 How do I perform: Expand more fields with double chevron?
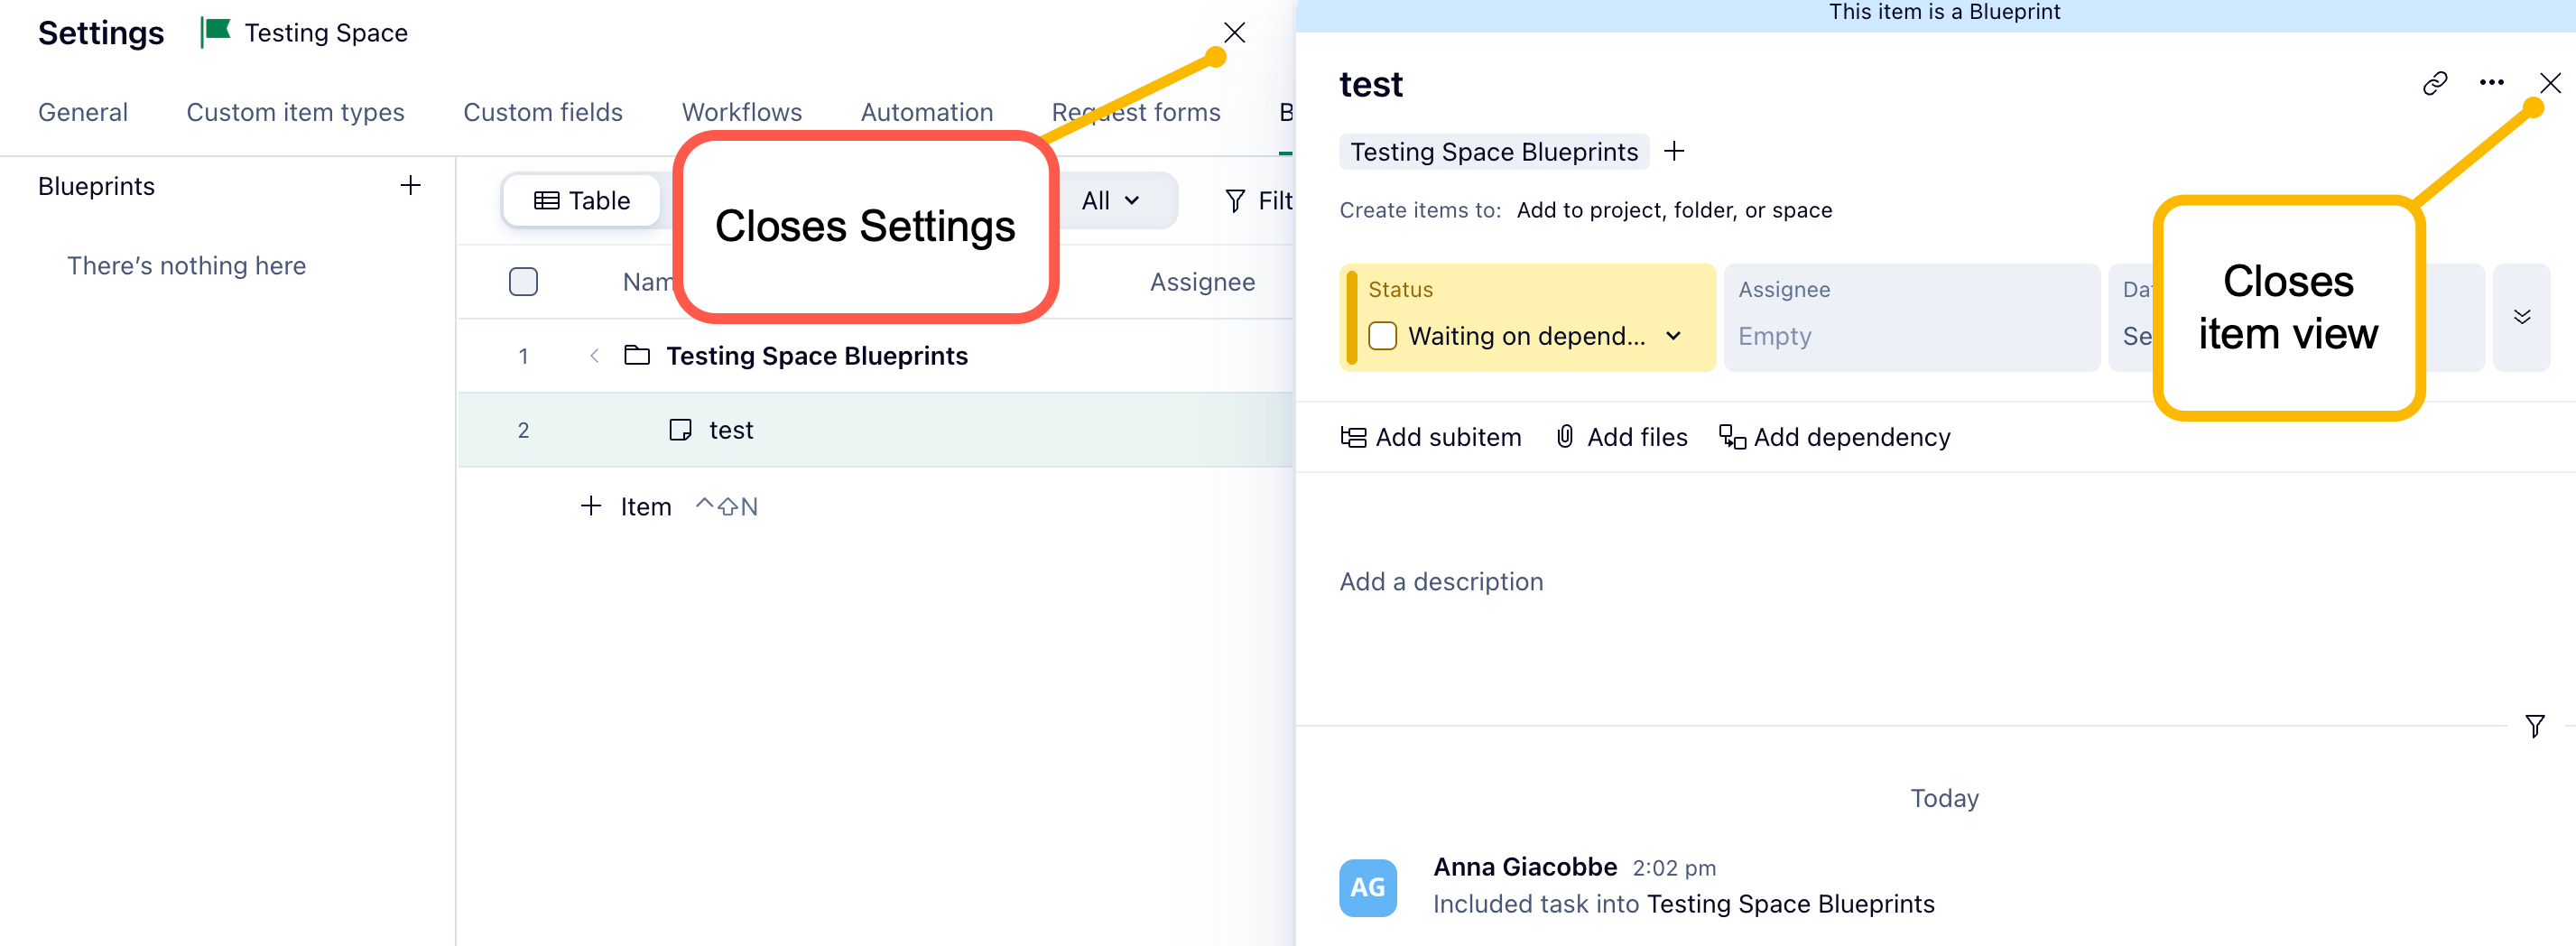click(x=2521, y=317)
